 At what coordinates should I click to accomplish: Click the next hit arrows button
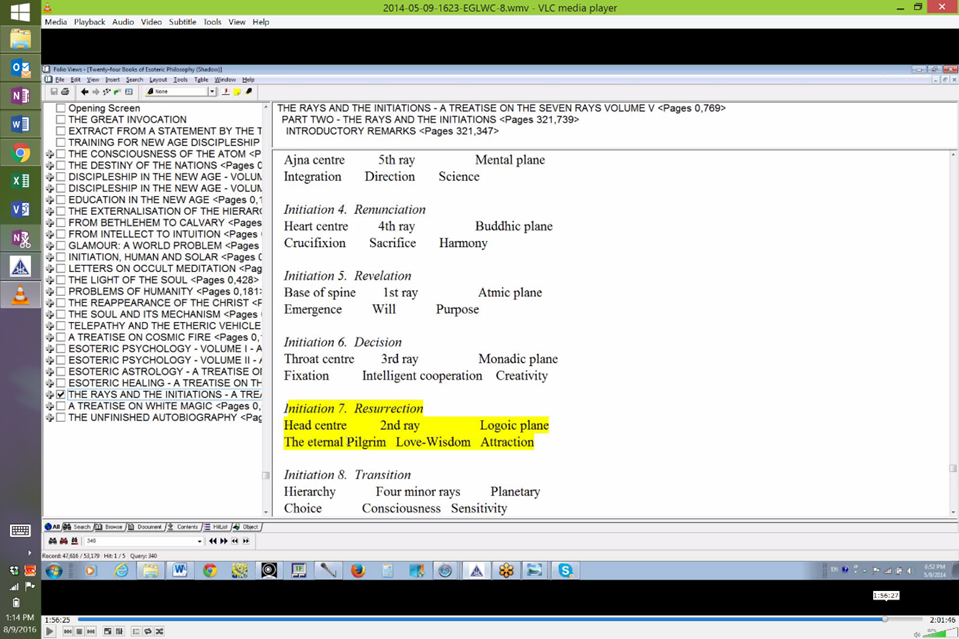[223, 540]
